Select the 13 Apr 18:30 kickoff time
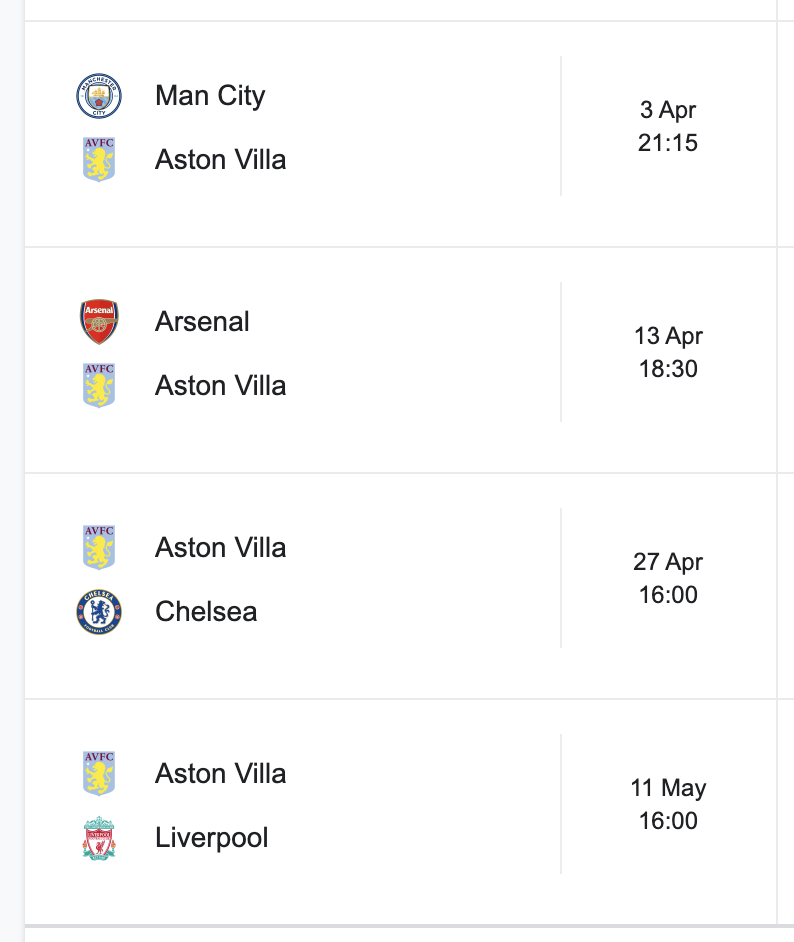The height and width of the screenshot is (942, 794). pyautogui.click(x=668, y=352)
